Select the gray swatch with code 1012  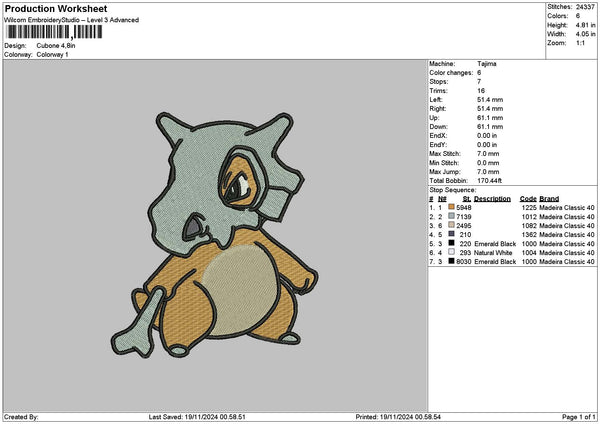pyautogui.click(x=453, y=216)
